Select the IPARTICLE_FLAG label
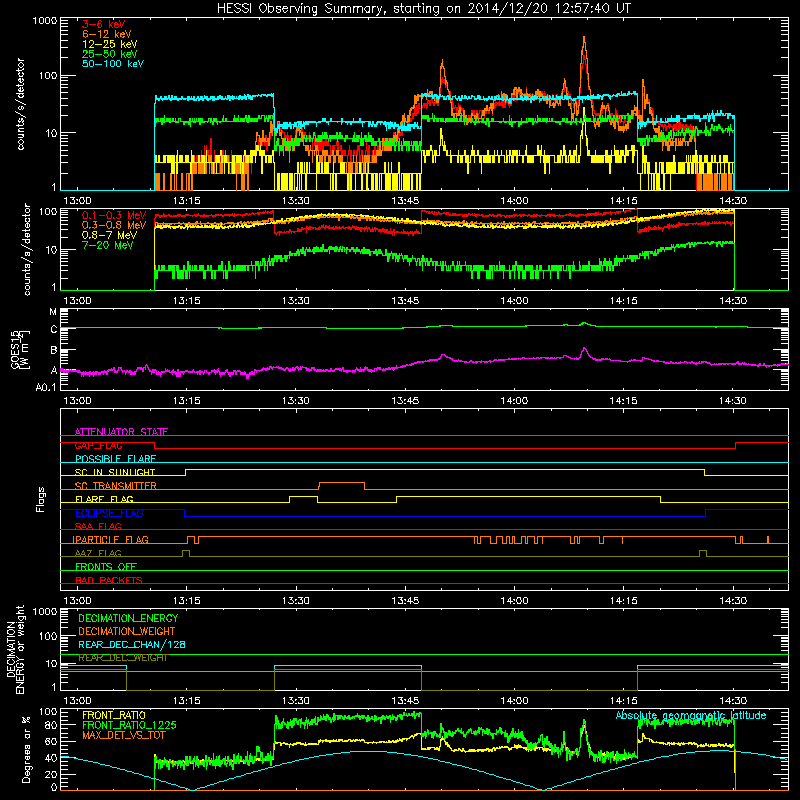 coord(110,539)
